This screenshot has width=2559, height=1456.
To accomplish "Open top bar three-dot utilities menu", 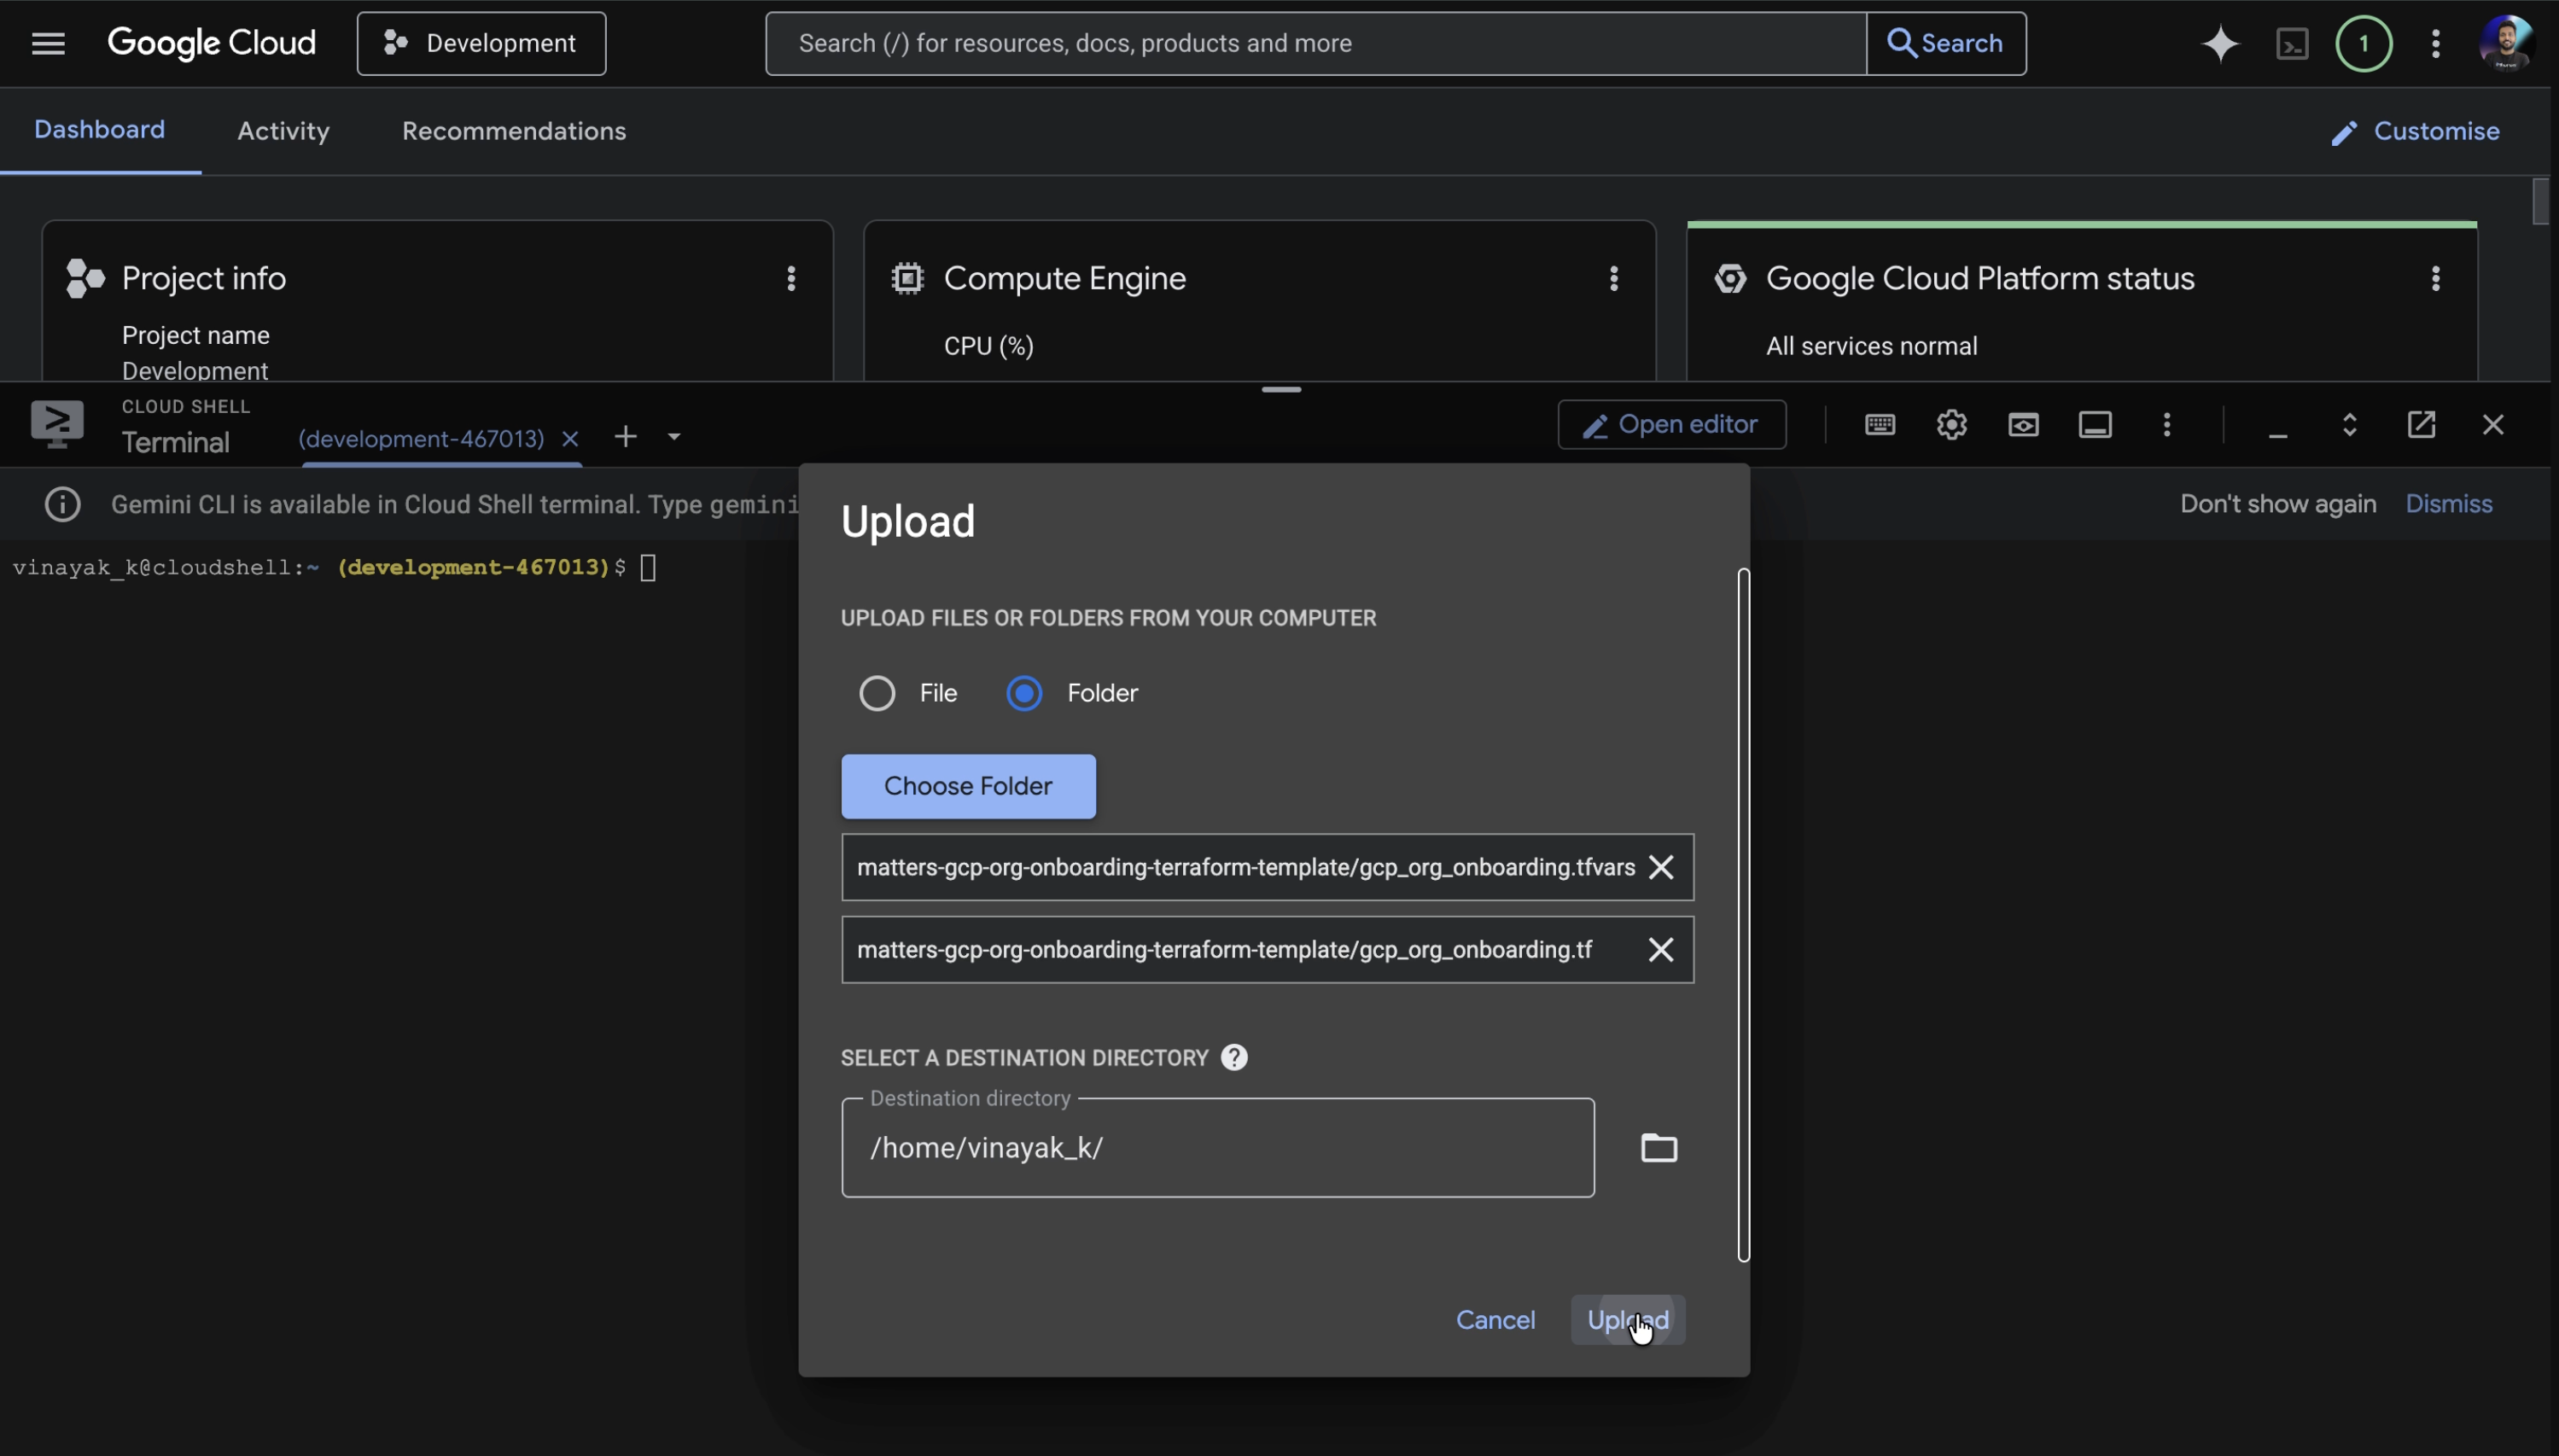I will 2436,43.
